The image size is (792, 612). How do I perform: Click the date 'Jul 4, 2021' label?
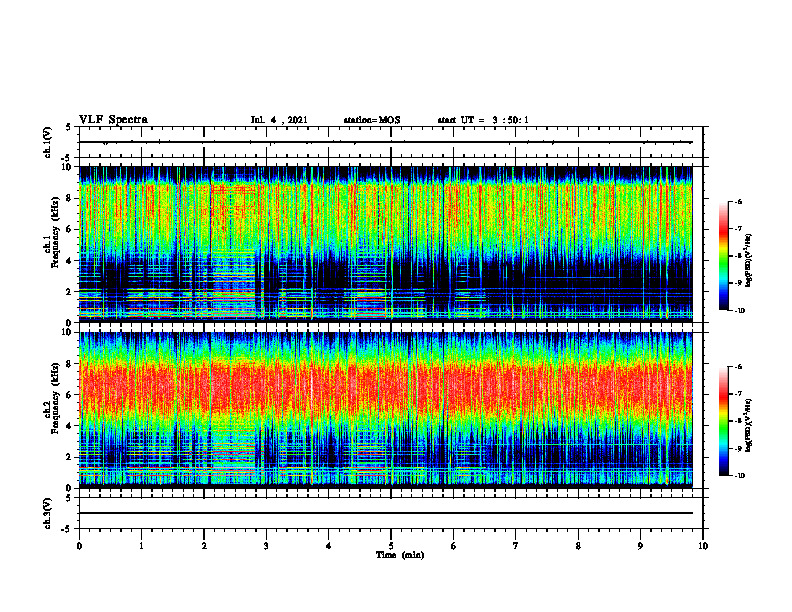click(x=279, y=120)
